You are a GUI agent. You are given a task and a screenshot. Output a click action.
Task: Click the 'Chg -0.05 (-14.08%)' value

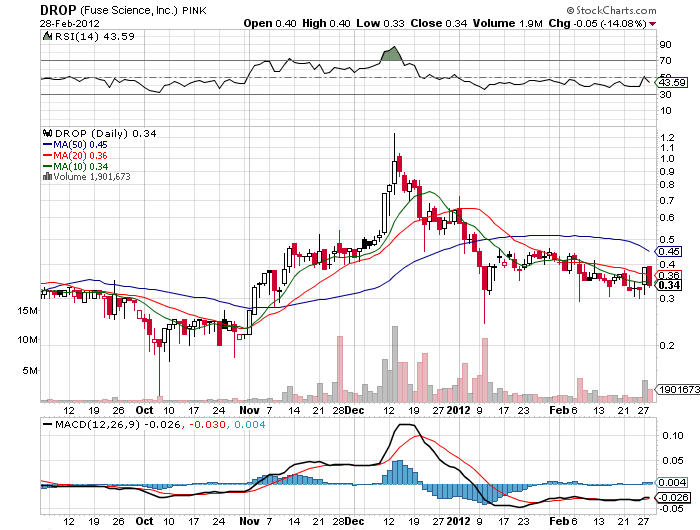(x=597, y=24)
